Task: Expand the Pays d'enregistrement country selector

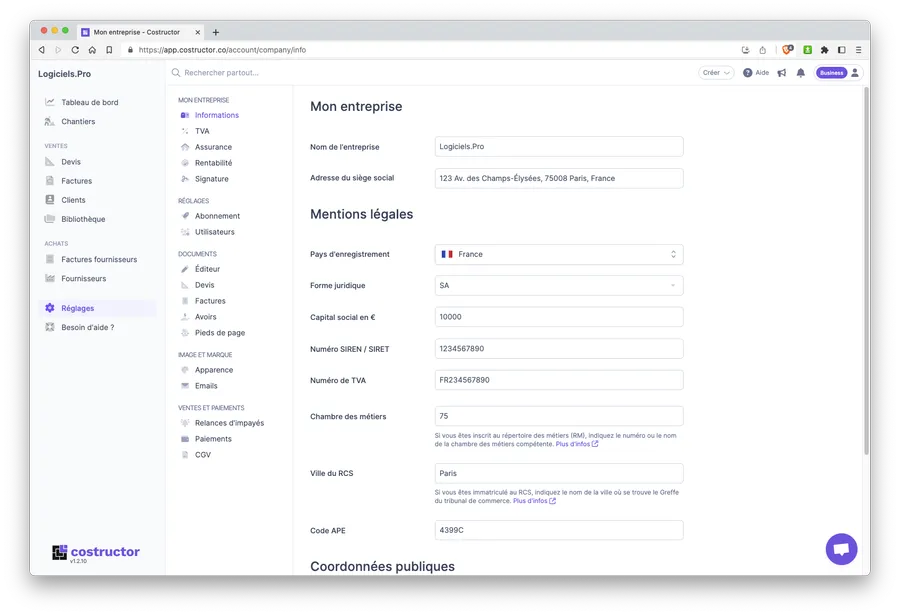Action: [559, 254]
